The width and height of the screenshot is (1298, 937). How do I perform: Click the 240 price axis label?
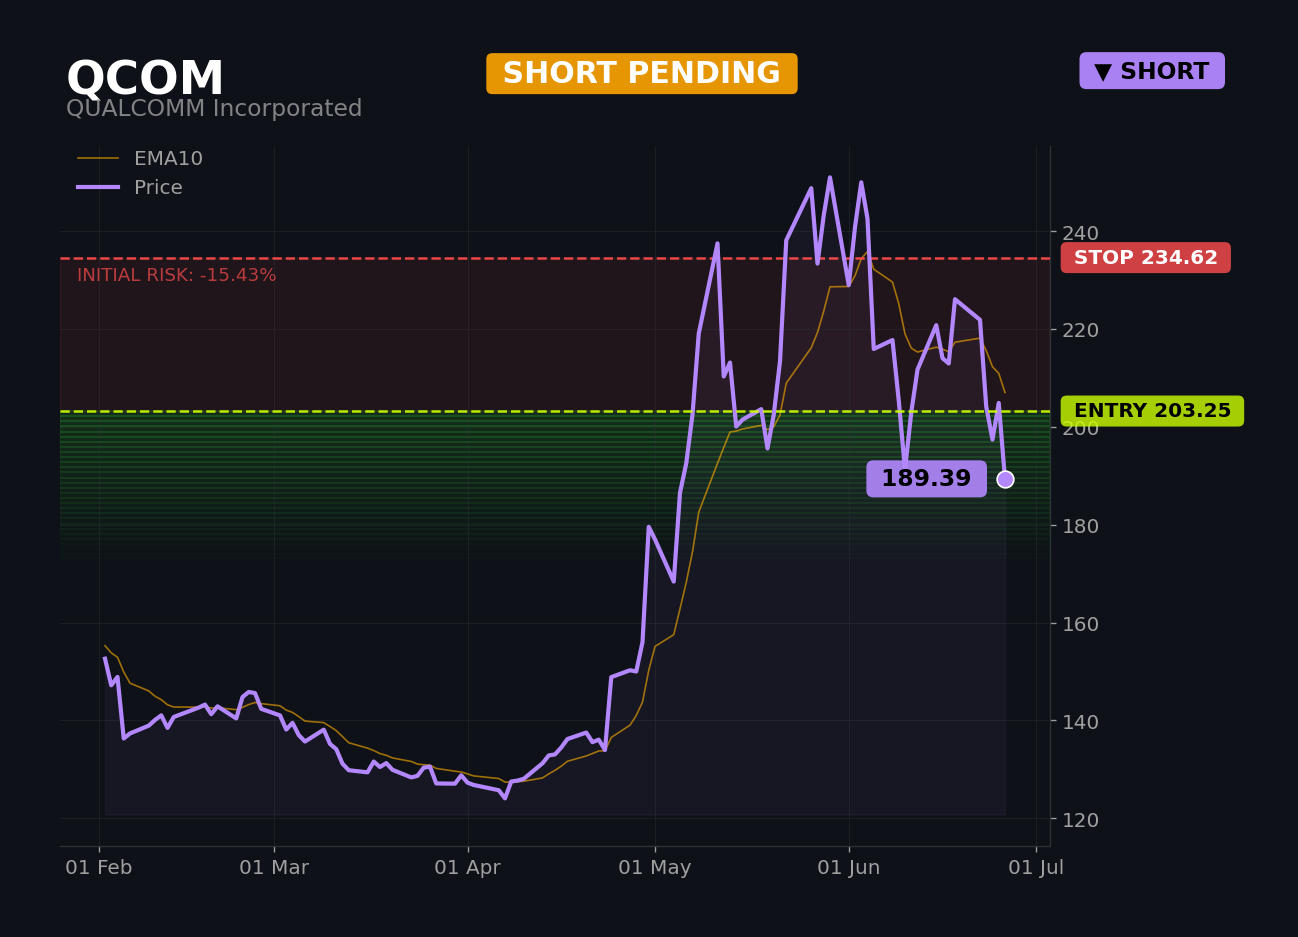click(x=1080, y=233)
